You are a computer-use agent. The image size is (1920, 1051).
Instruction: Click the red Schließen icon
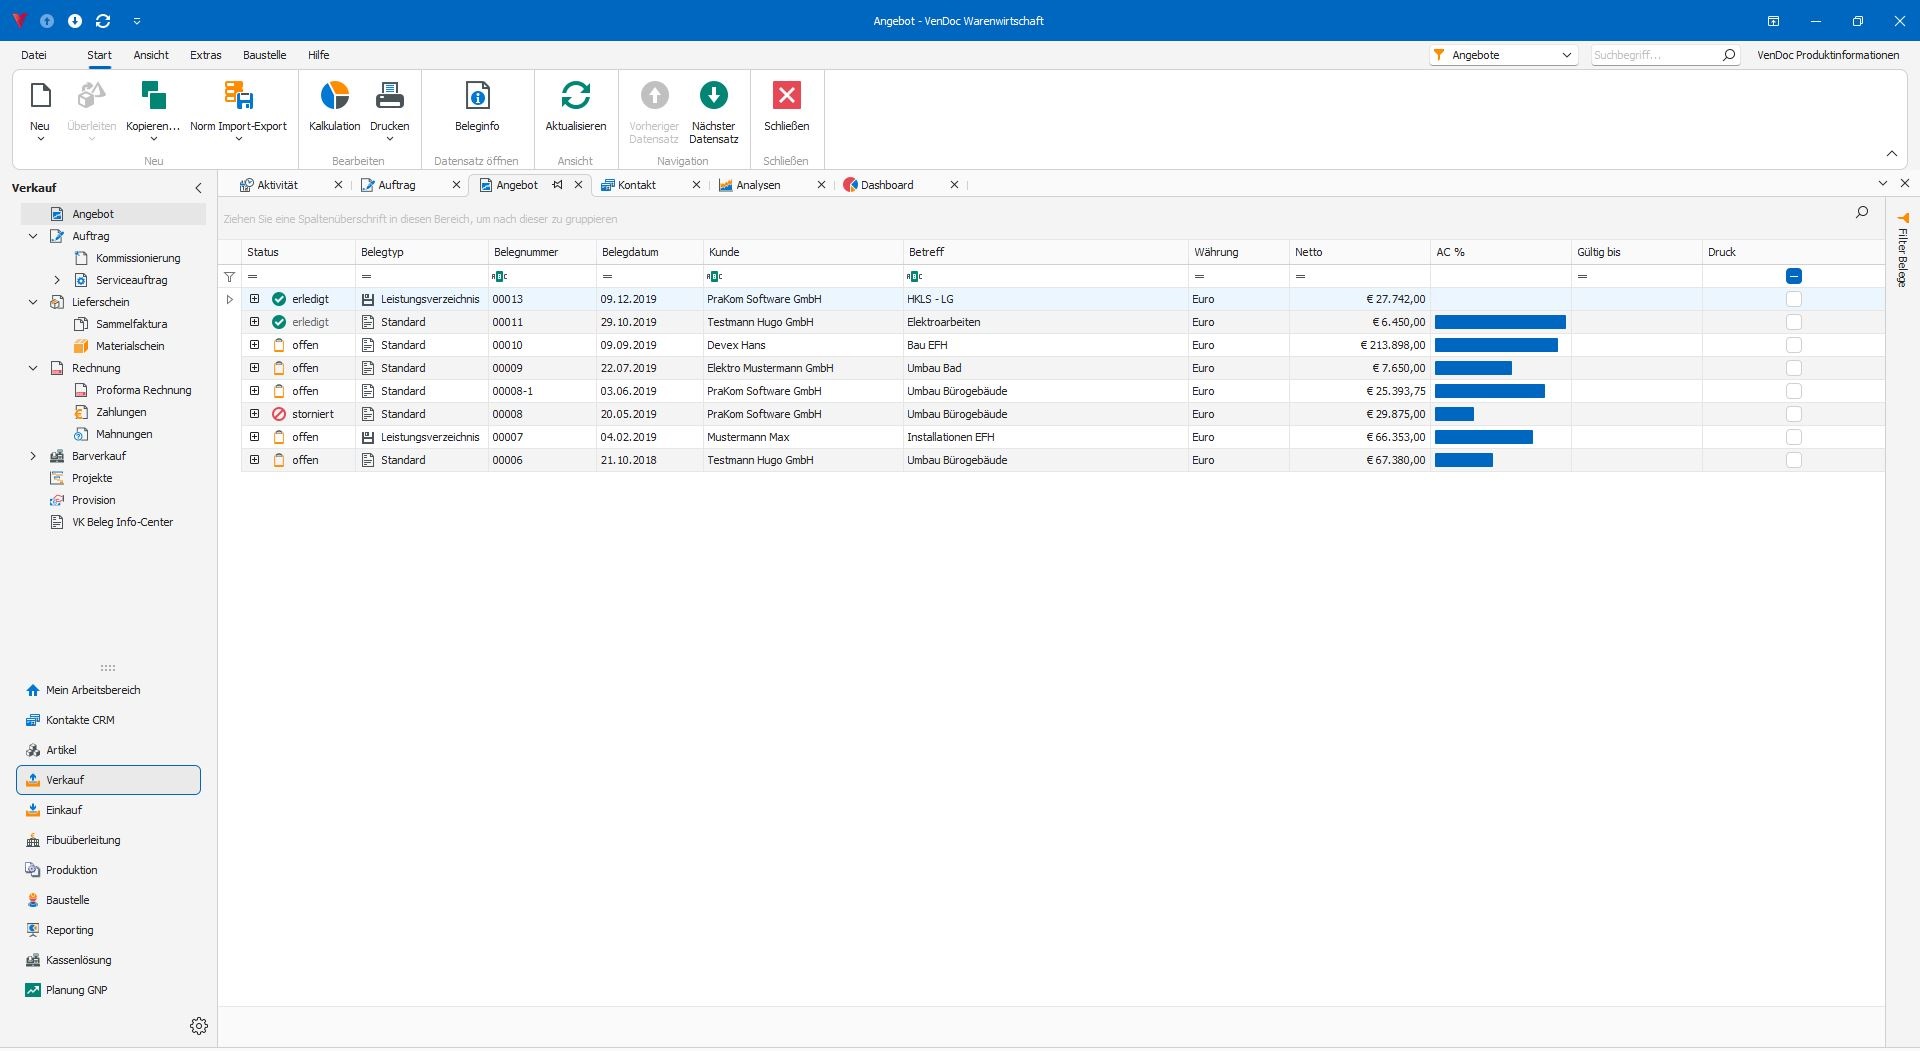tap(786, 96)
